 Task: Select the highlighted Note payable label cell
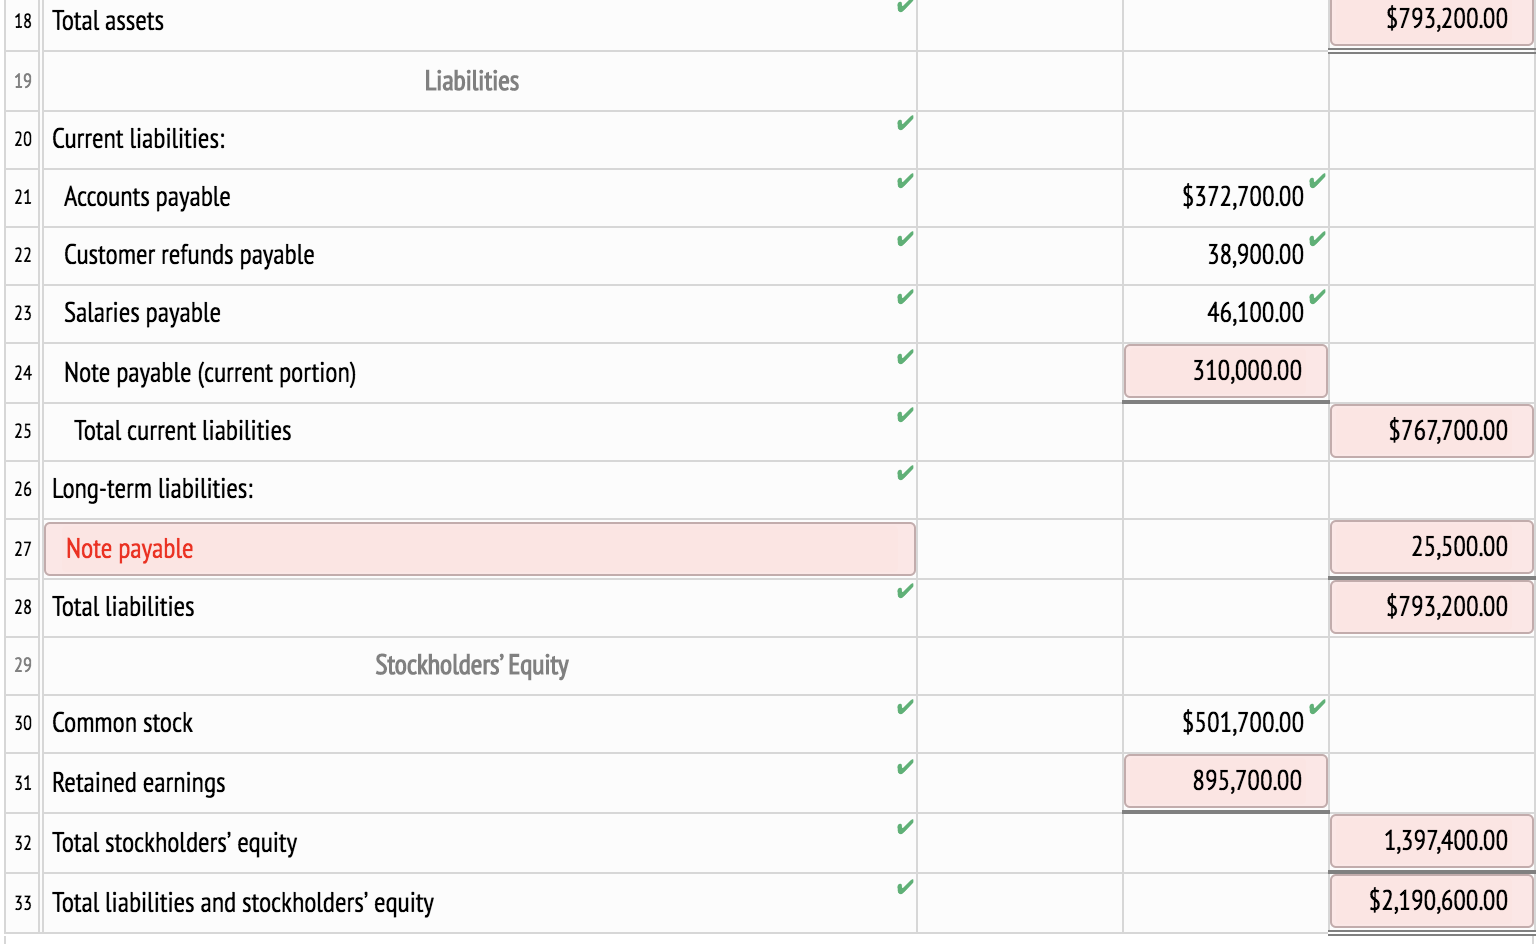(480, 548)
